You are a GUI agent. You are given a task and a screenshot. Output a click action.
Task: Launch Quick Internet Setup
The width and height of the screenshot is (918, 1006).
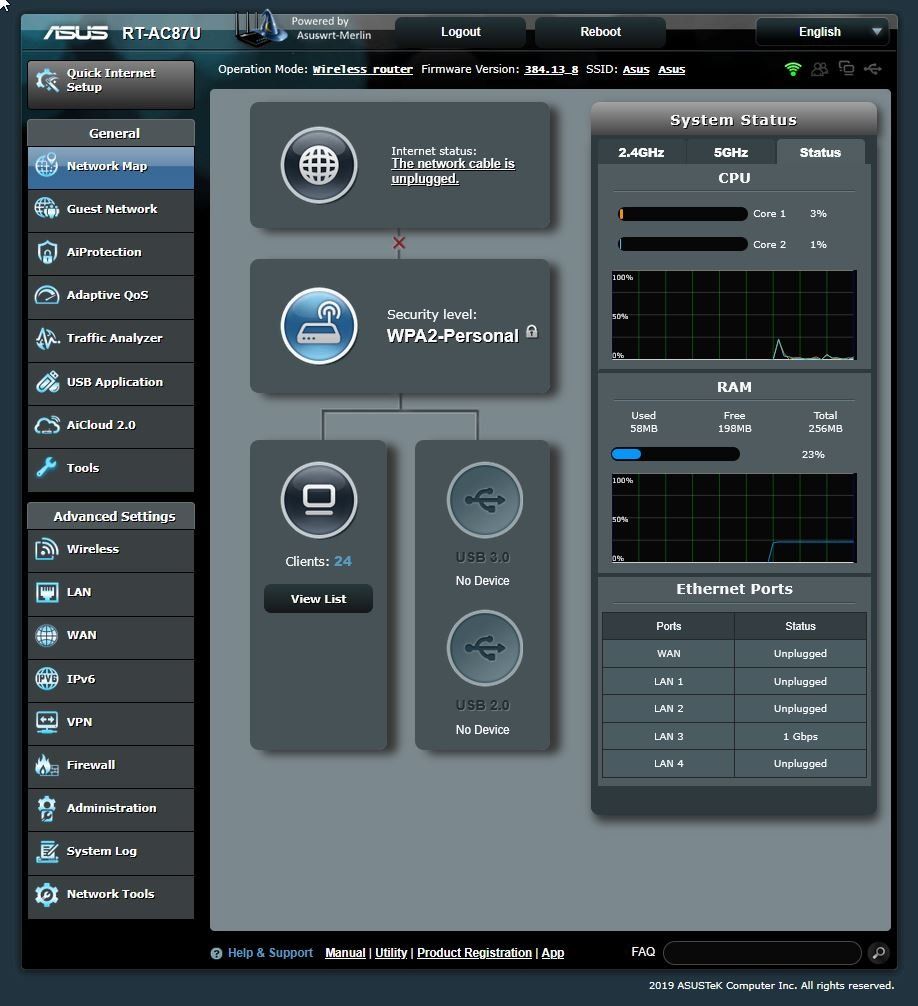pyautogui.click(x=111, y=83)
